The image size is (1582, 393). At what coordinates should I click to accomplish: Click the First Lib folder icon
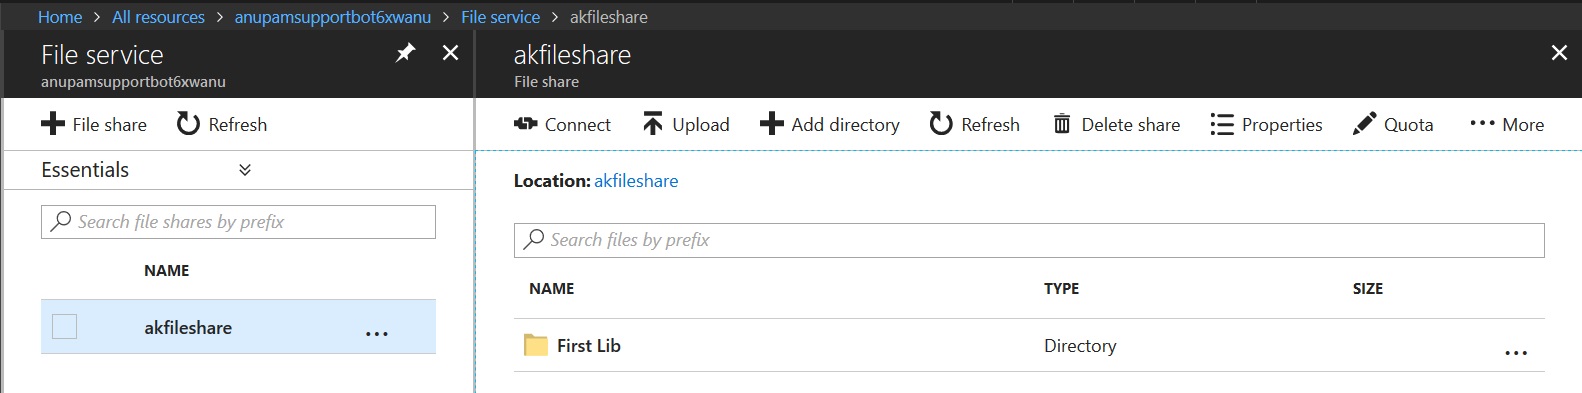tap(536, 345)
